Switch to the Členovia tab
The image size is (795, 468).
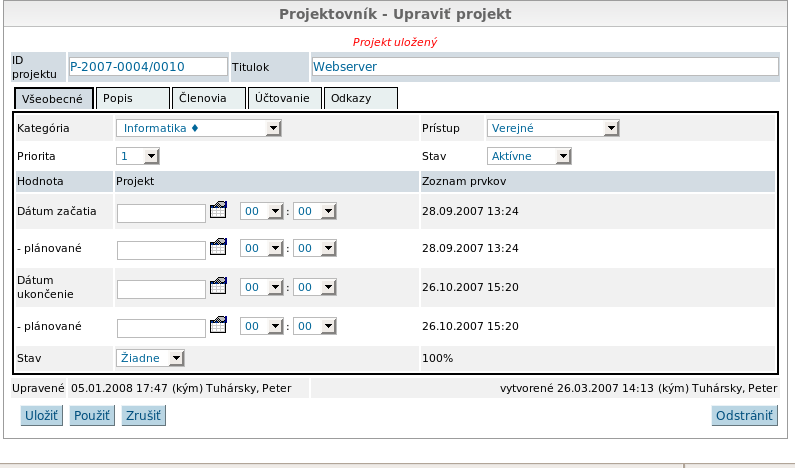208,98
